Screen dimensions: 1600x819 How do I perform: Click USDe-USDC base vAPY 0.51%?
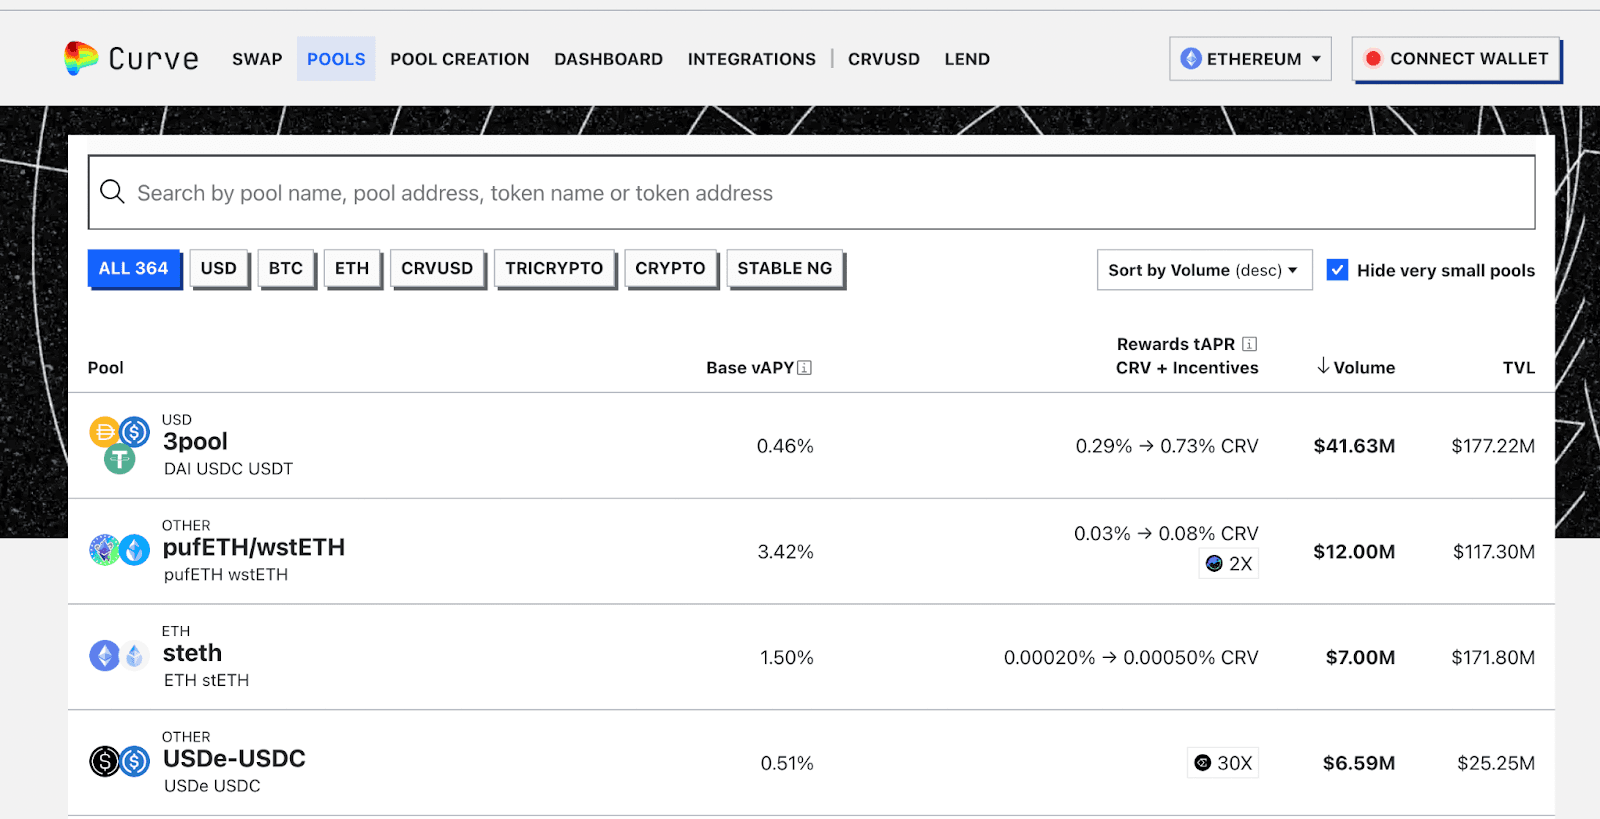click(787, 764)
